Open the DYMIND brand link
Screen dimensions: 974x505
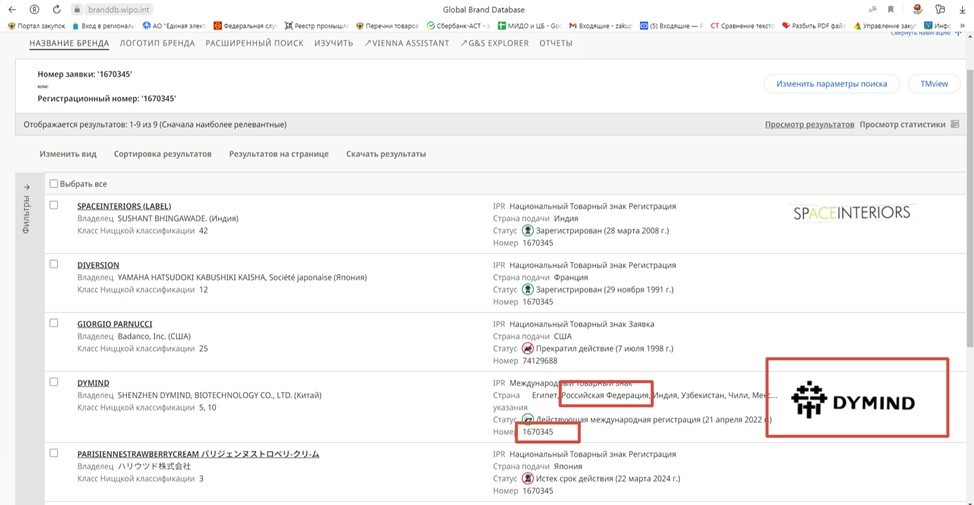tap(93, 383)
